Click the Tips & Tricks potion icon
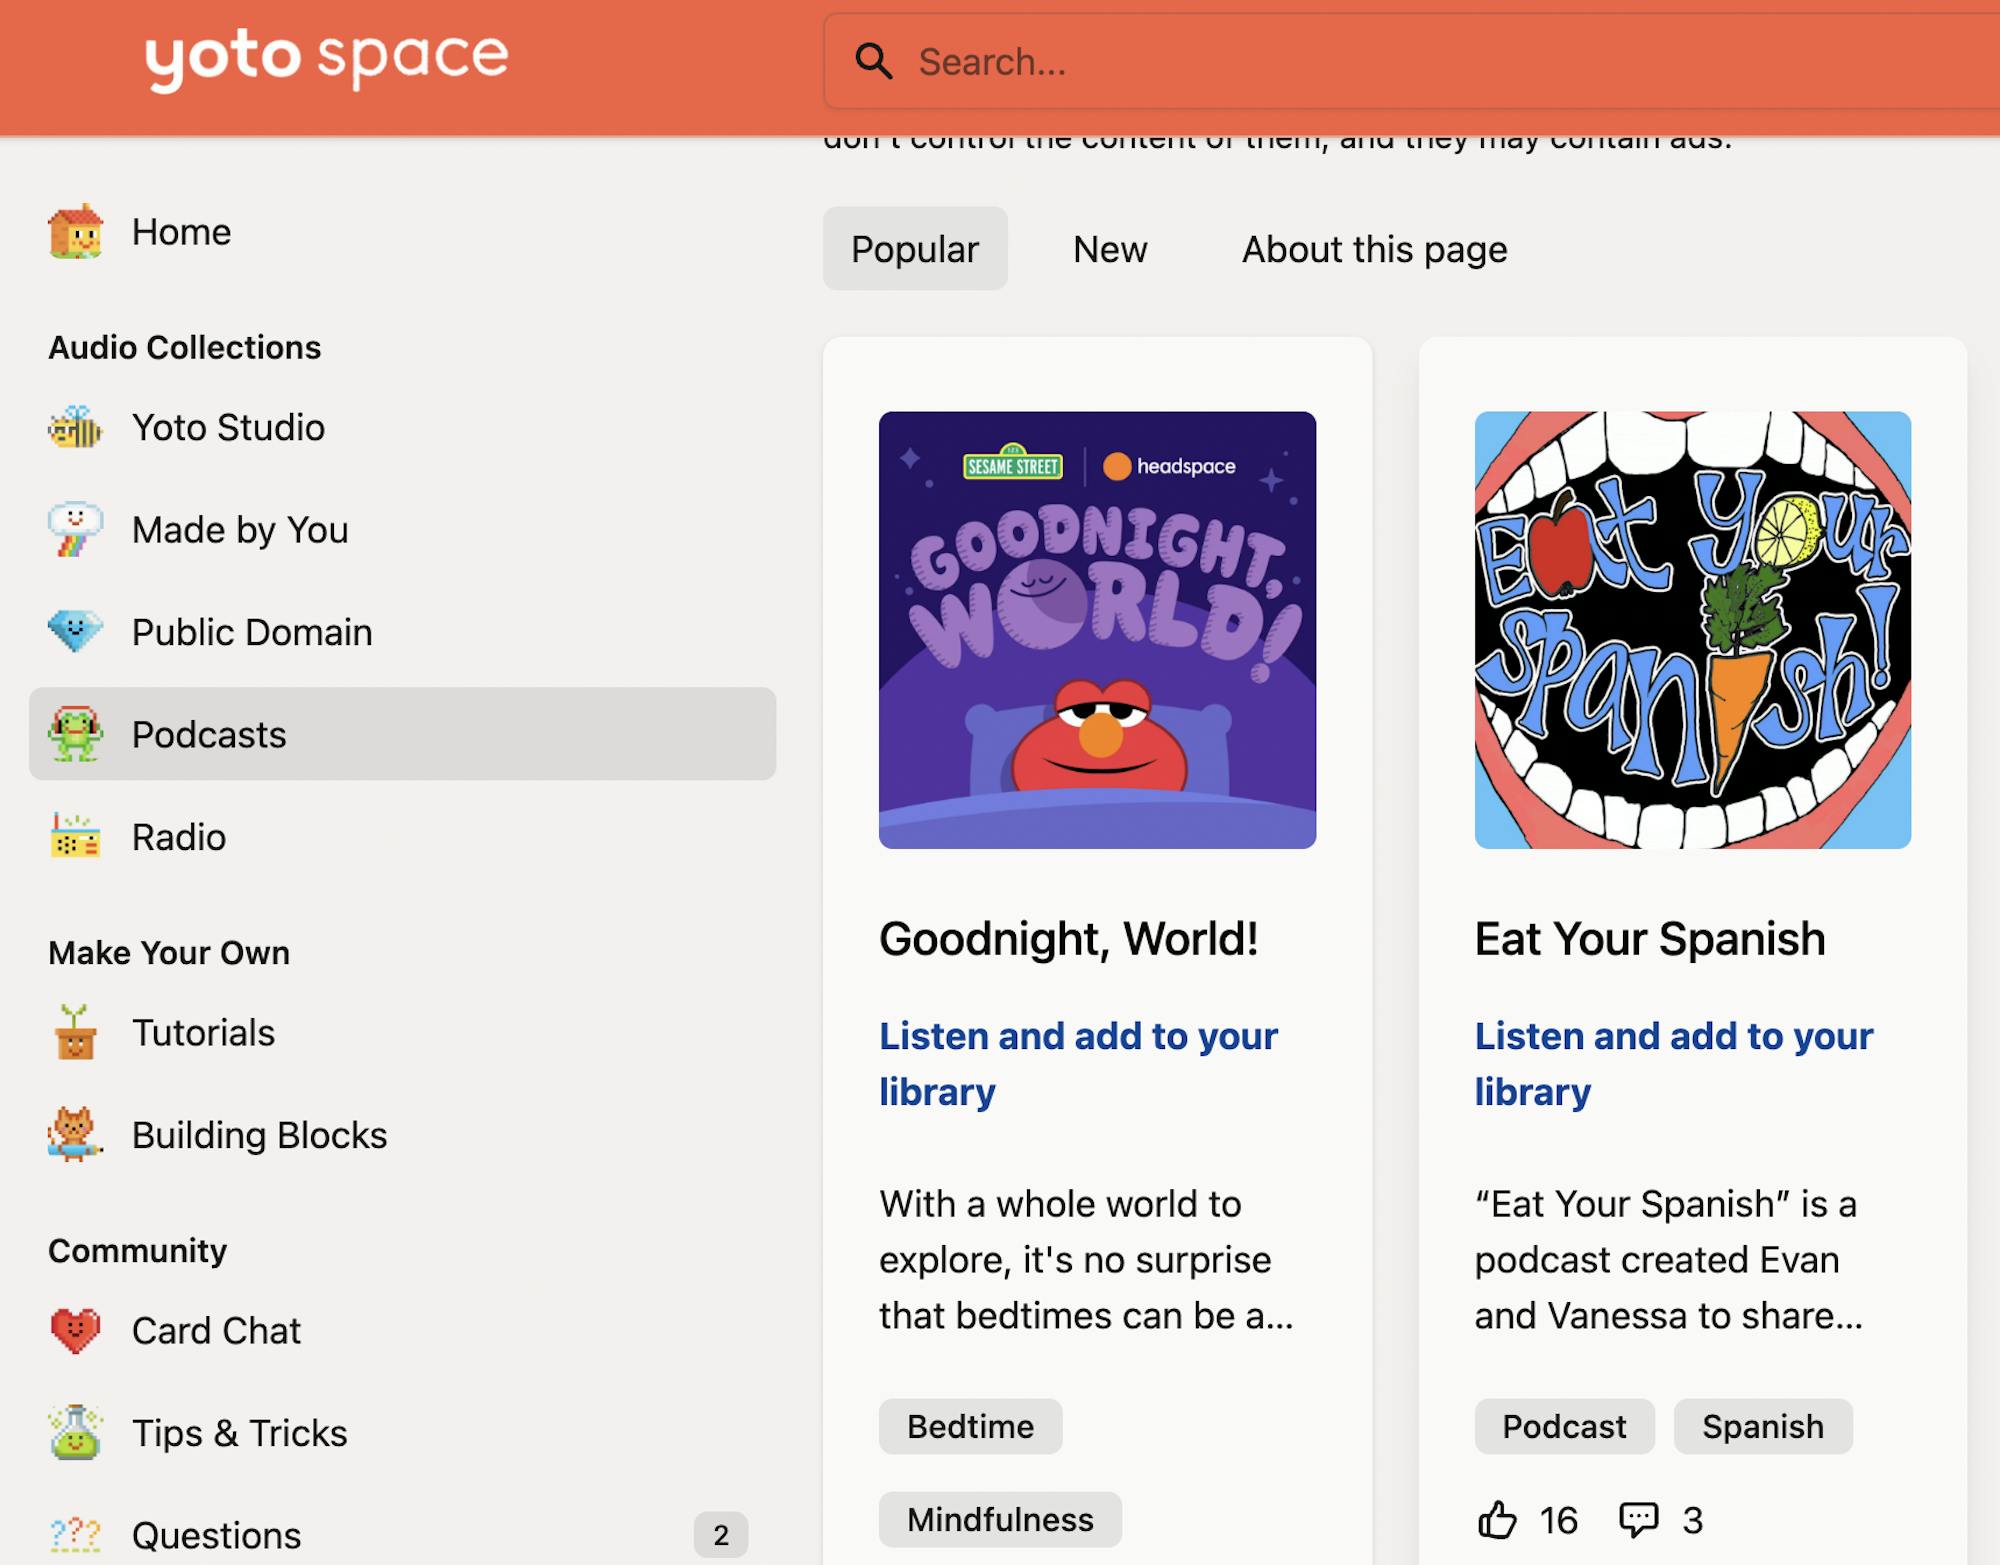The width and height of the screenshot is (2000, 1565). (75, 1433)
